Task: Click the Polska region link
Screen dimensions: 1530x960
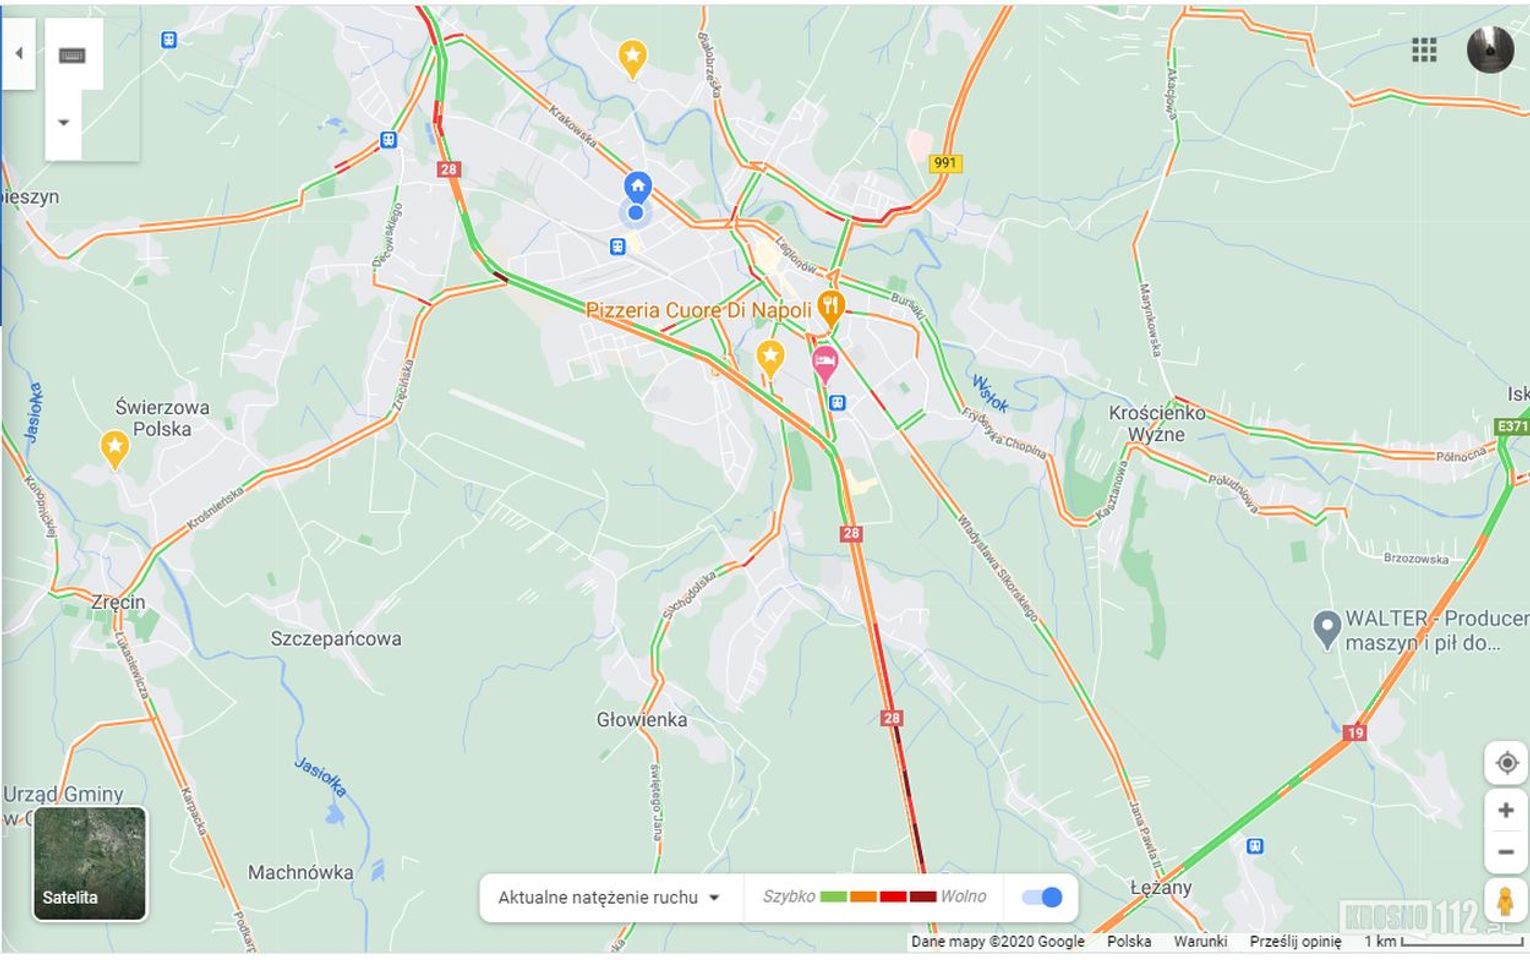Action: click(1129, 941)
